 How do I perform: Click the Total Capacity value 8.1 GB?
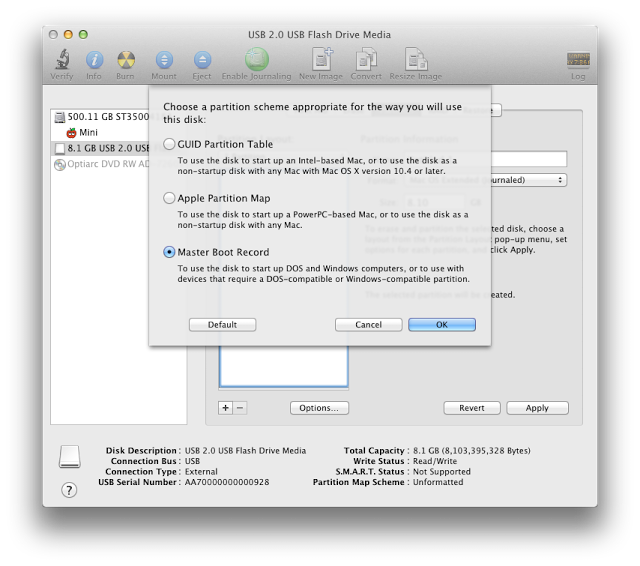[x=471, y=451]
